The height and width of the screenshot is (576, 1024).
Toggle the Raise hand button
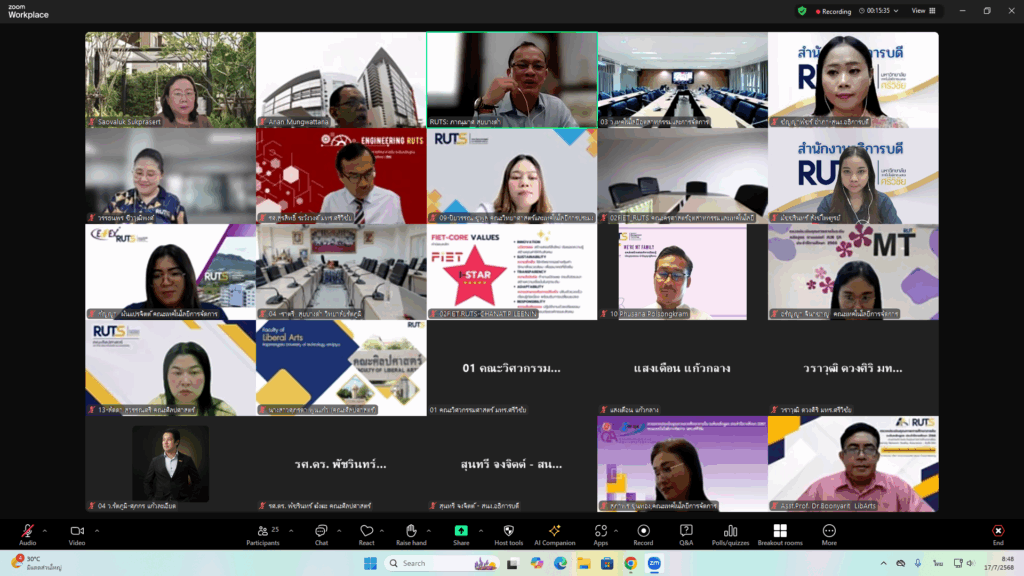pyautogui.click(x=411, y=534)
